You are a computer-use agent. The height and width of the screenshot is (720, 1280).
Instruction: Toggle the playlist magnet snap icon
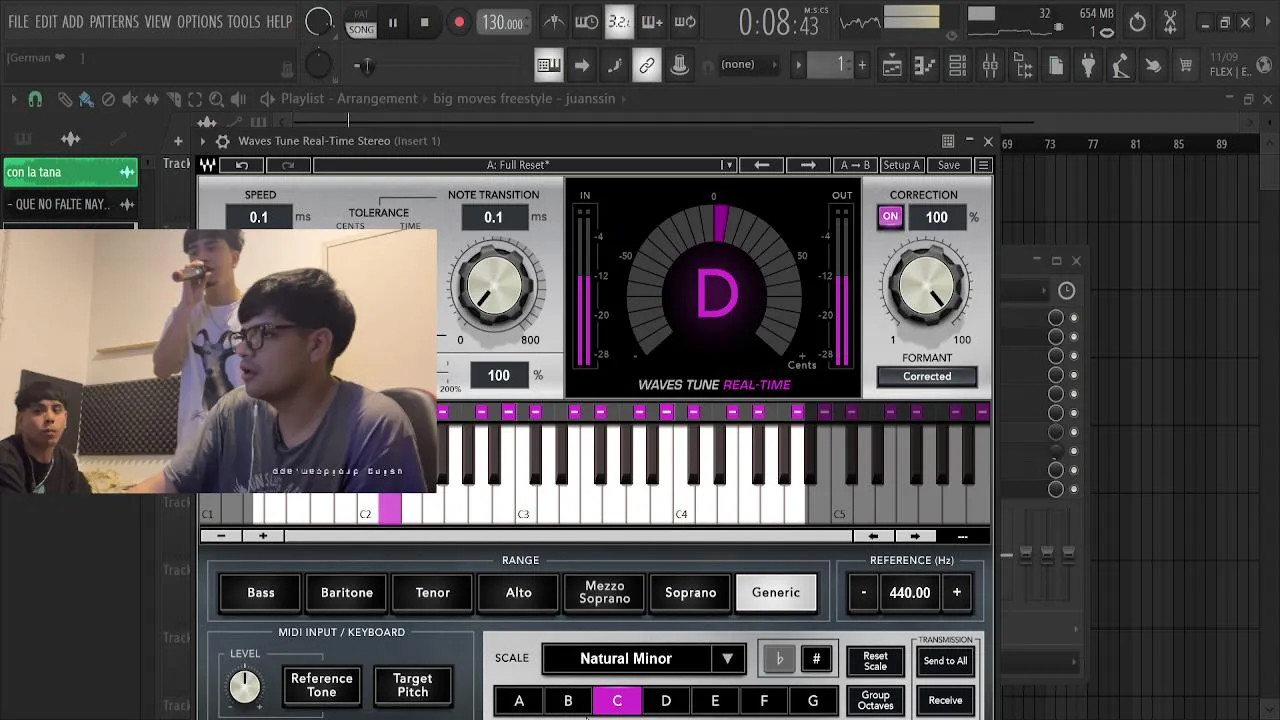tap(35, 99)
